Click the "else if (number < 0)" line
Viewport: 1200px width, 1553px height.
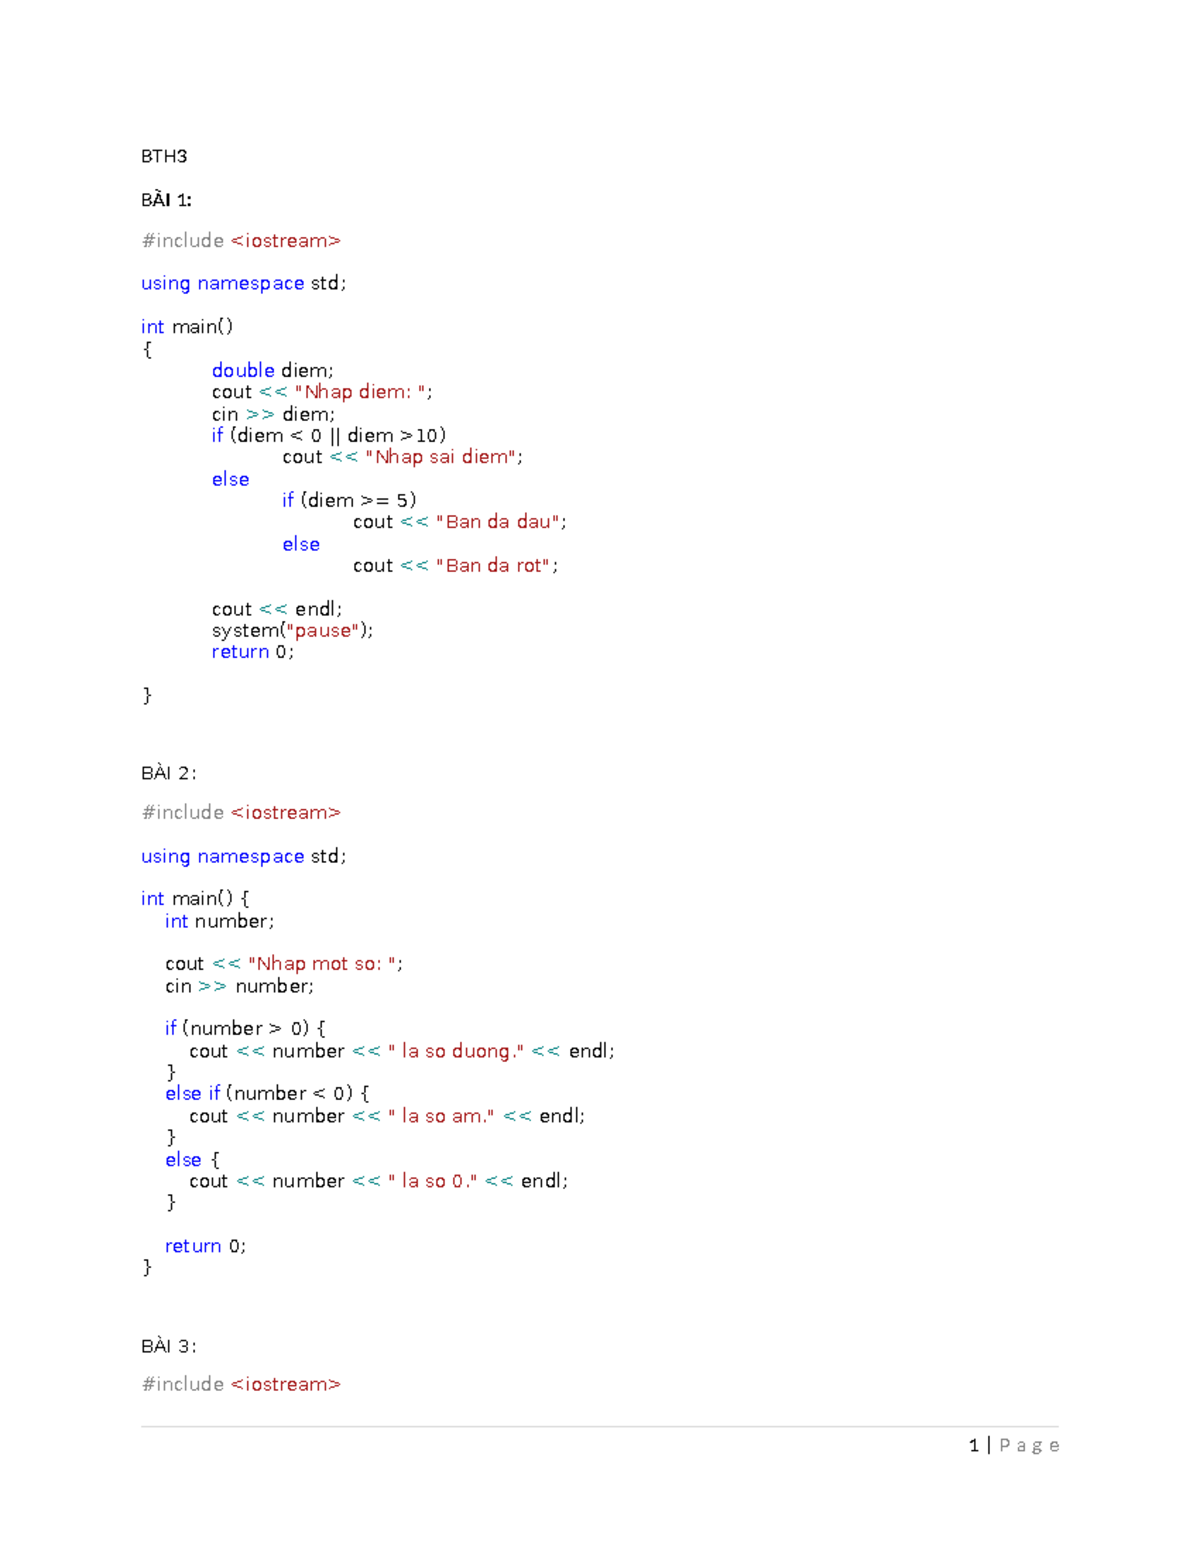point(267,1094)
